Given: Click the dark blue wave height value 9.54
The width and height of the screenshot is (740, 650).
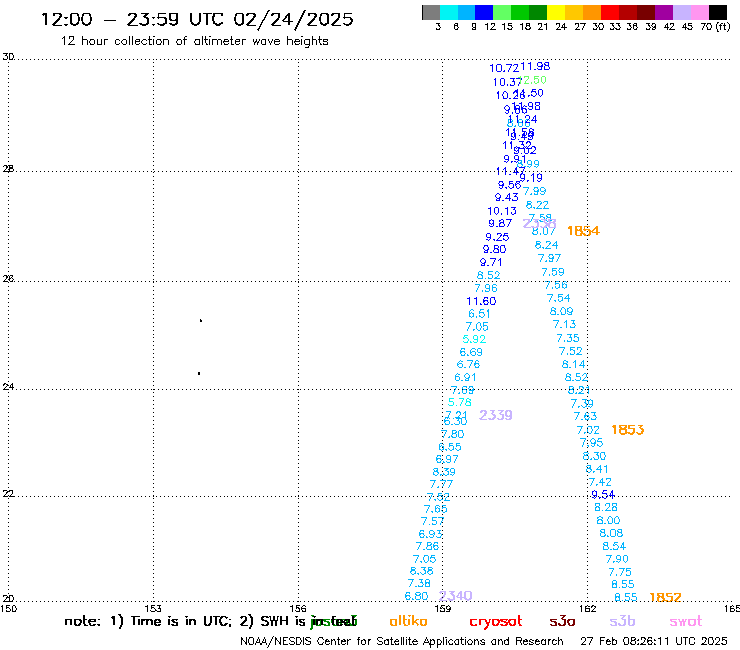Looking at the screenshot, I should (x=603, y=495).
